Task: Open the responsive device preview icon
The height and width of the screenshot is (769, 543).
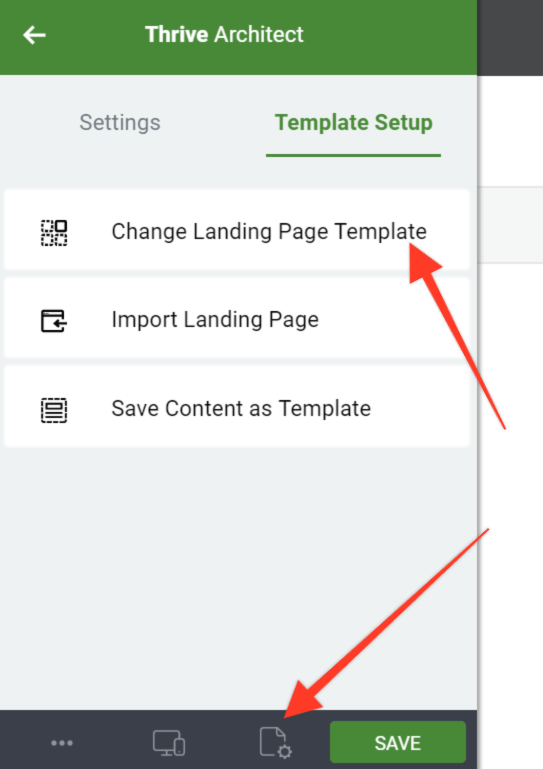Action: (169, 743)
